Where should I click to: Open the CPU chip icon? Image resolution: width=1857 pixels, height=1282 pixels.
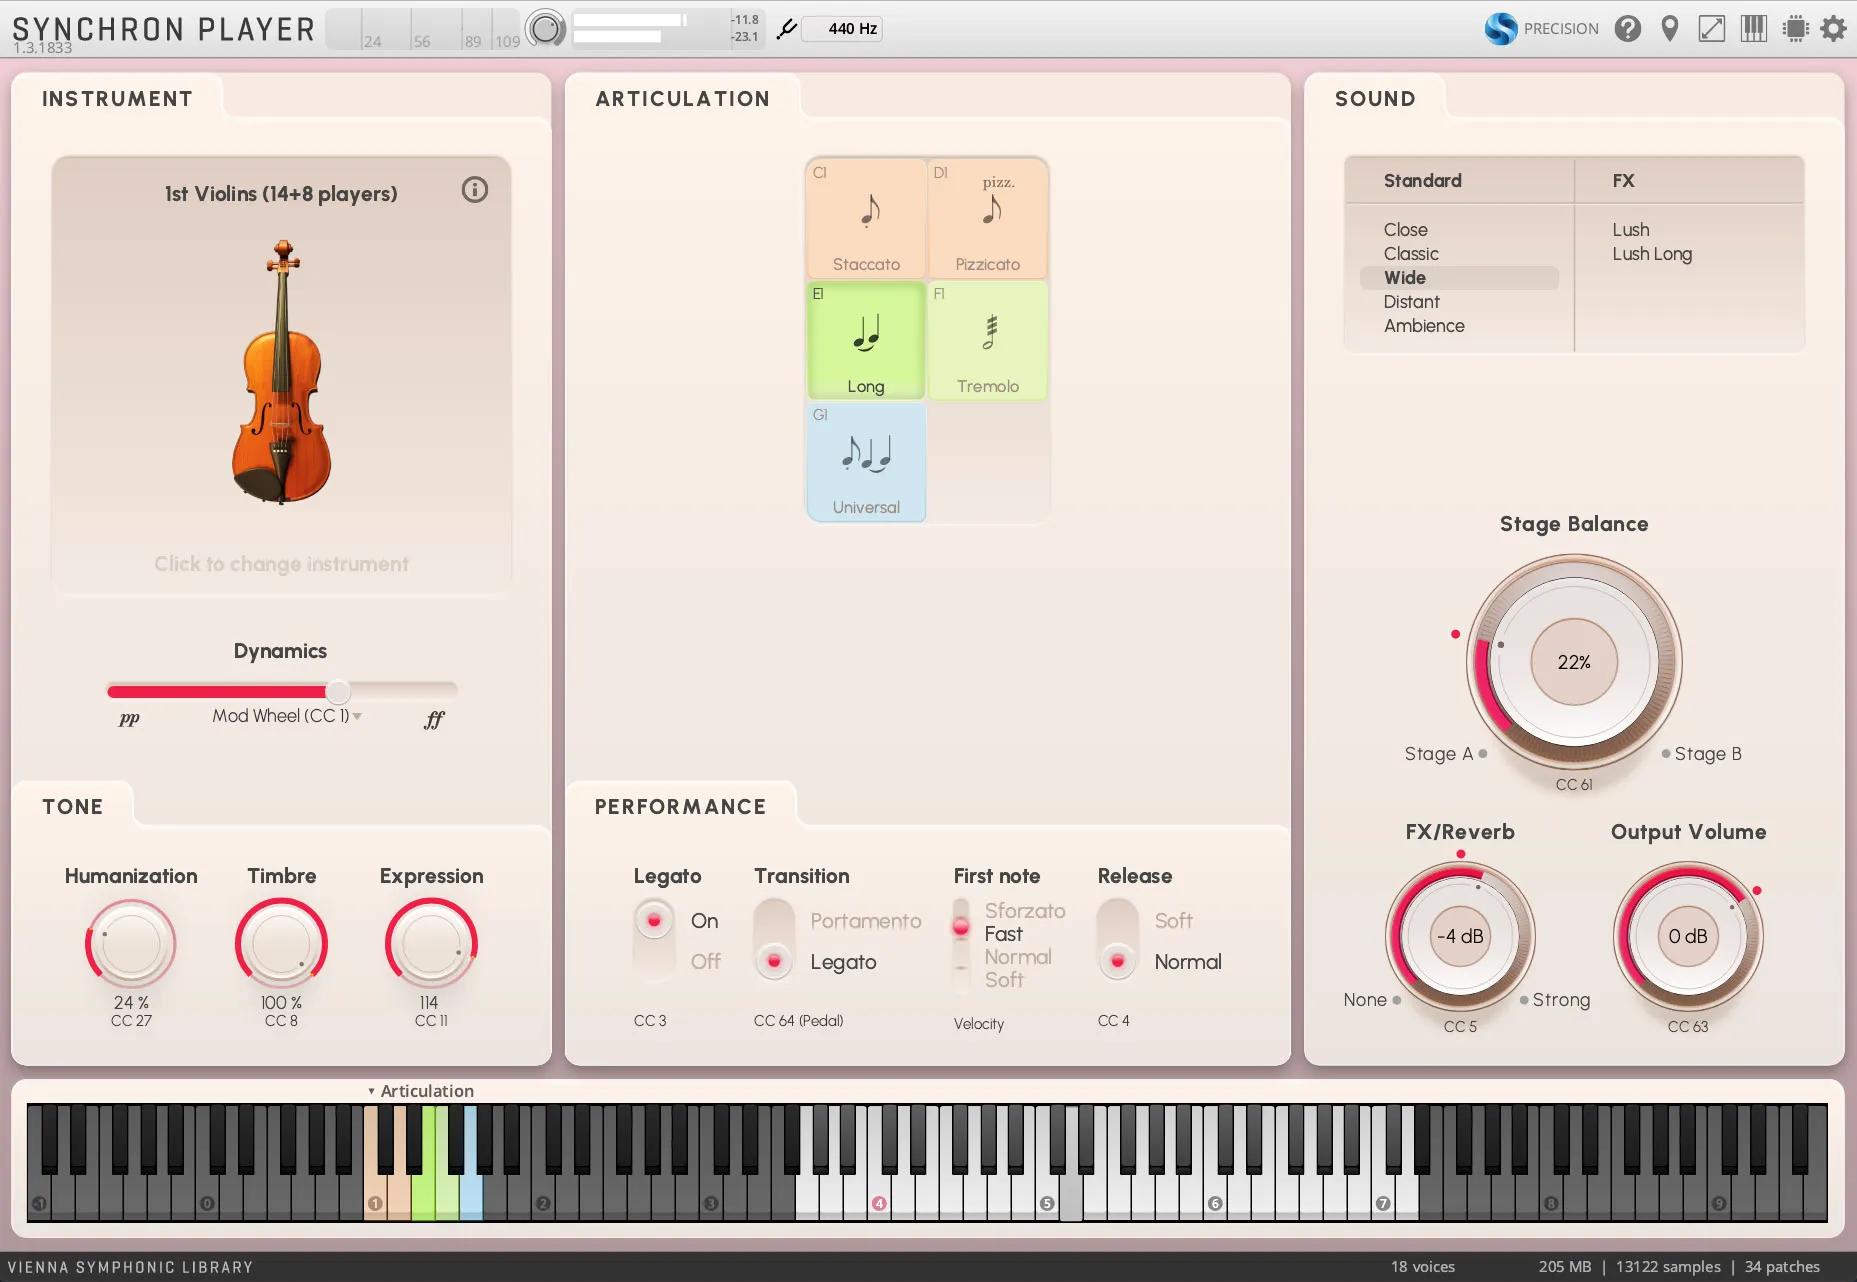coord(1795,29)
